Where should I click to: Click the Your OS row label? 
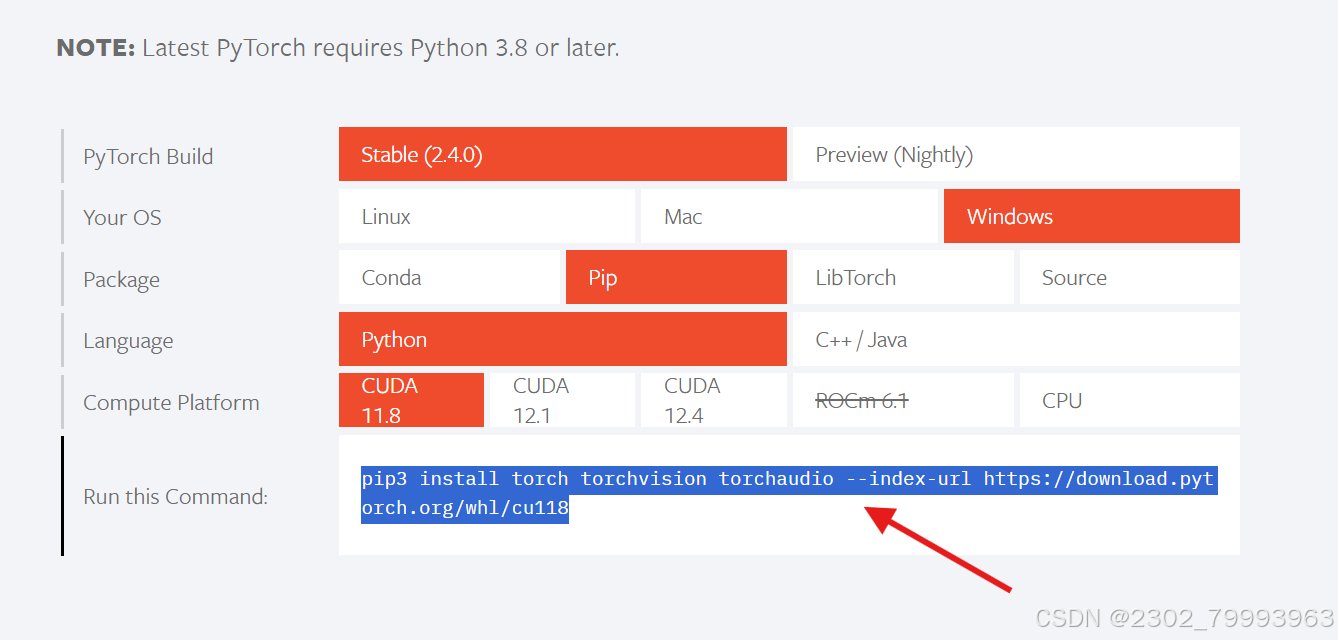click(x=122, y=217)
